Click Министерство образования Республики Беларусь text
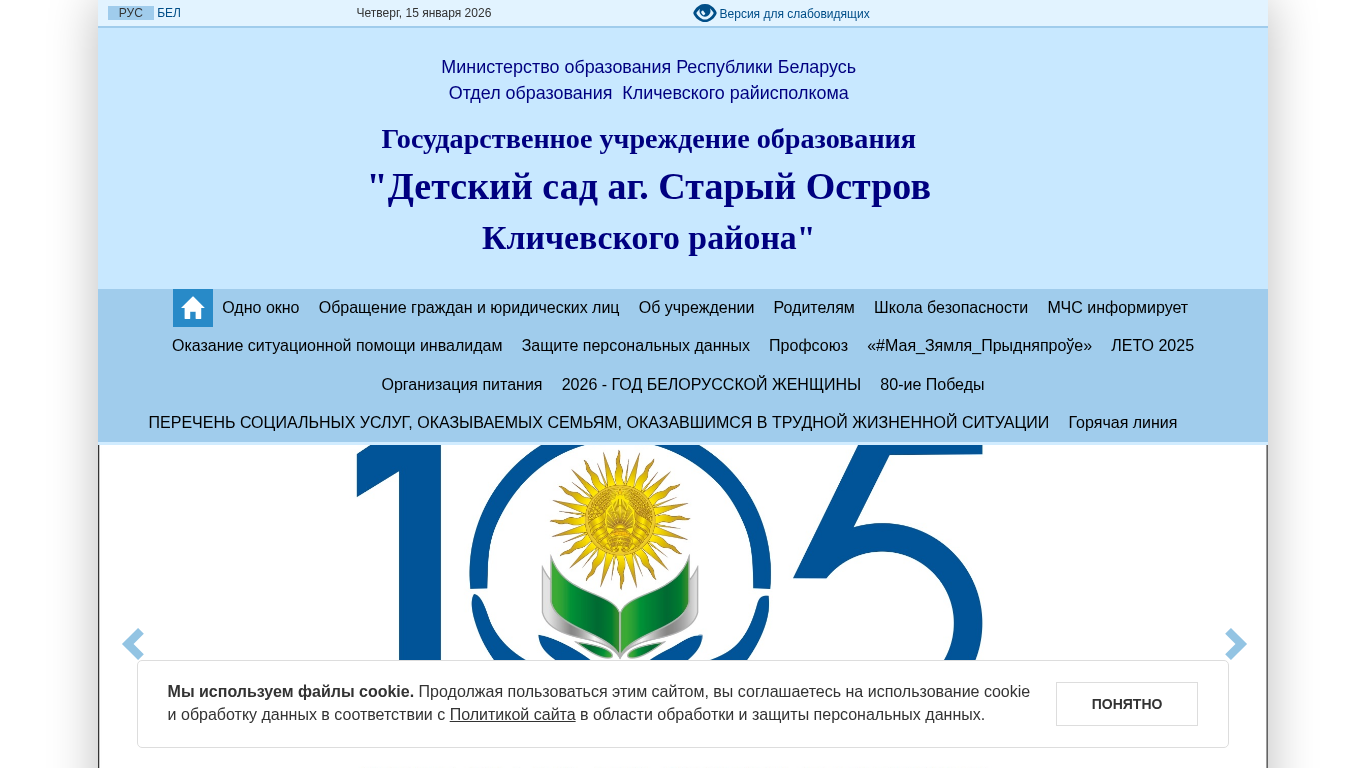Viewport: 1366px width, 768px height. pyautogui.click(x=649, y=67)
